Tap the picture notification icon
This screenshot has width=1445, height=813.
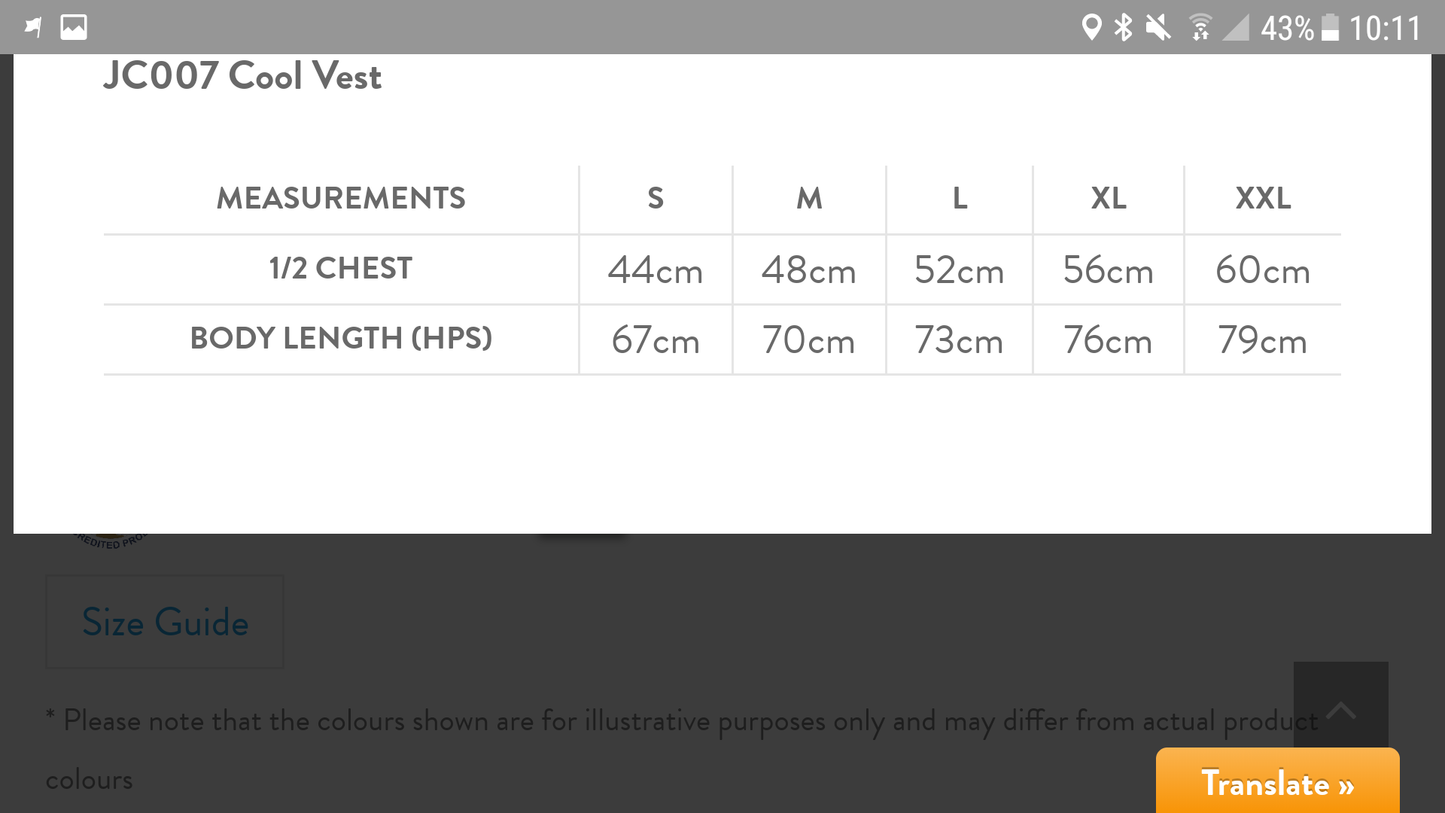pyautogui.click(x=73, y=28)
